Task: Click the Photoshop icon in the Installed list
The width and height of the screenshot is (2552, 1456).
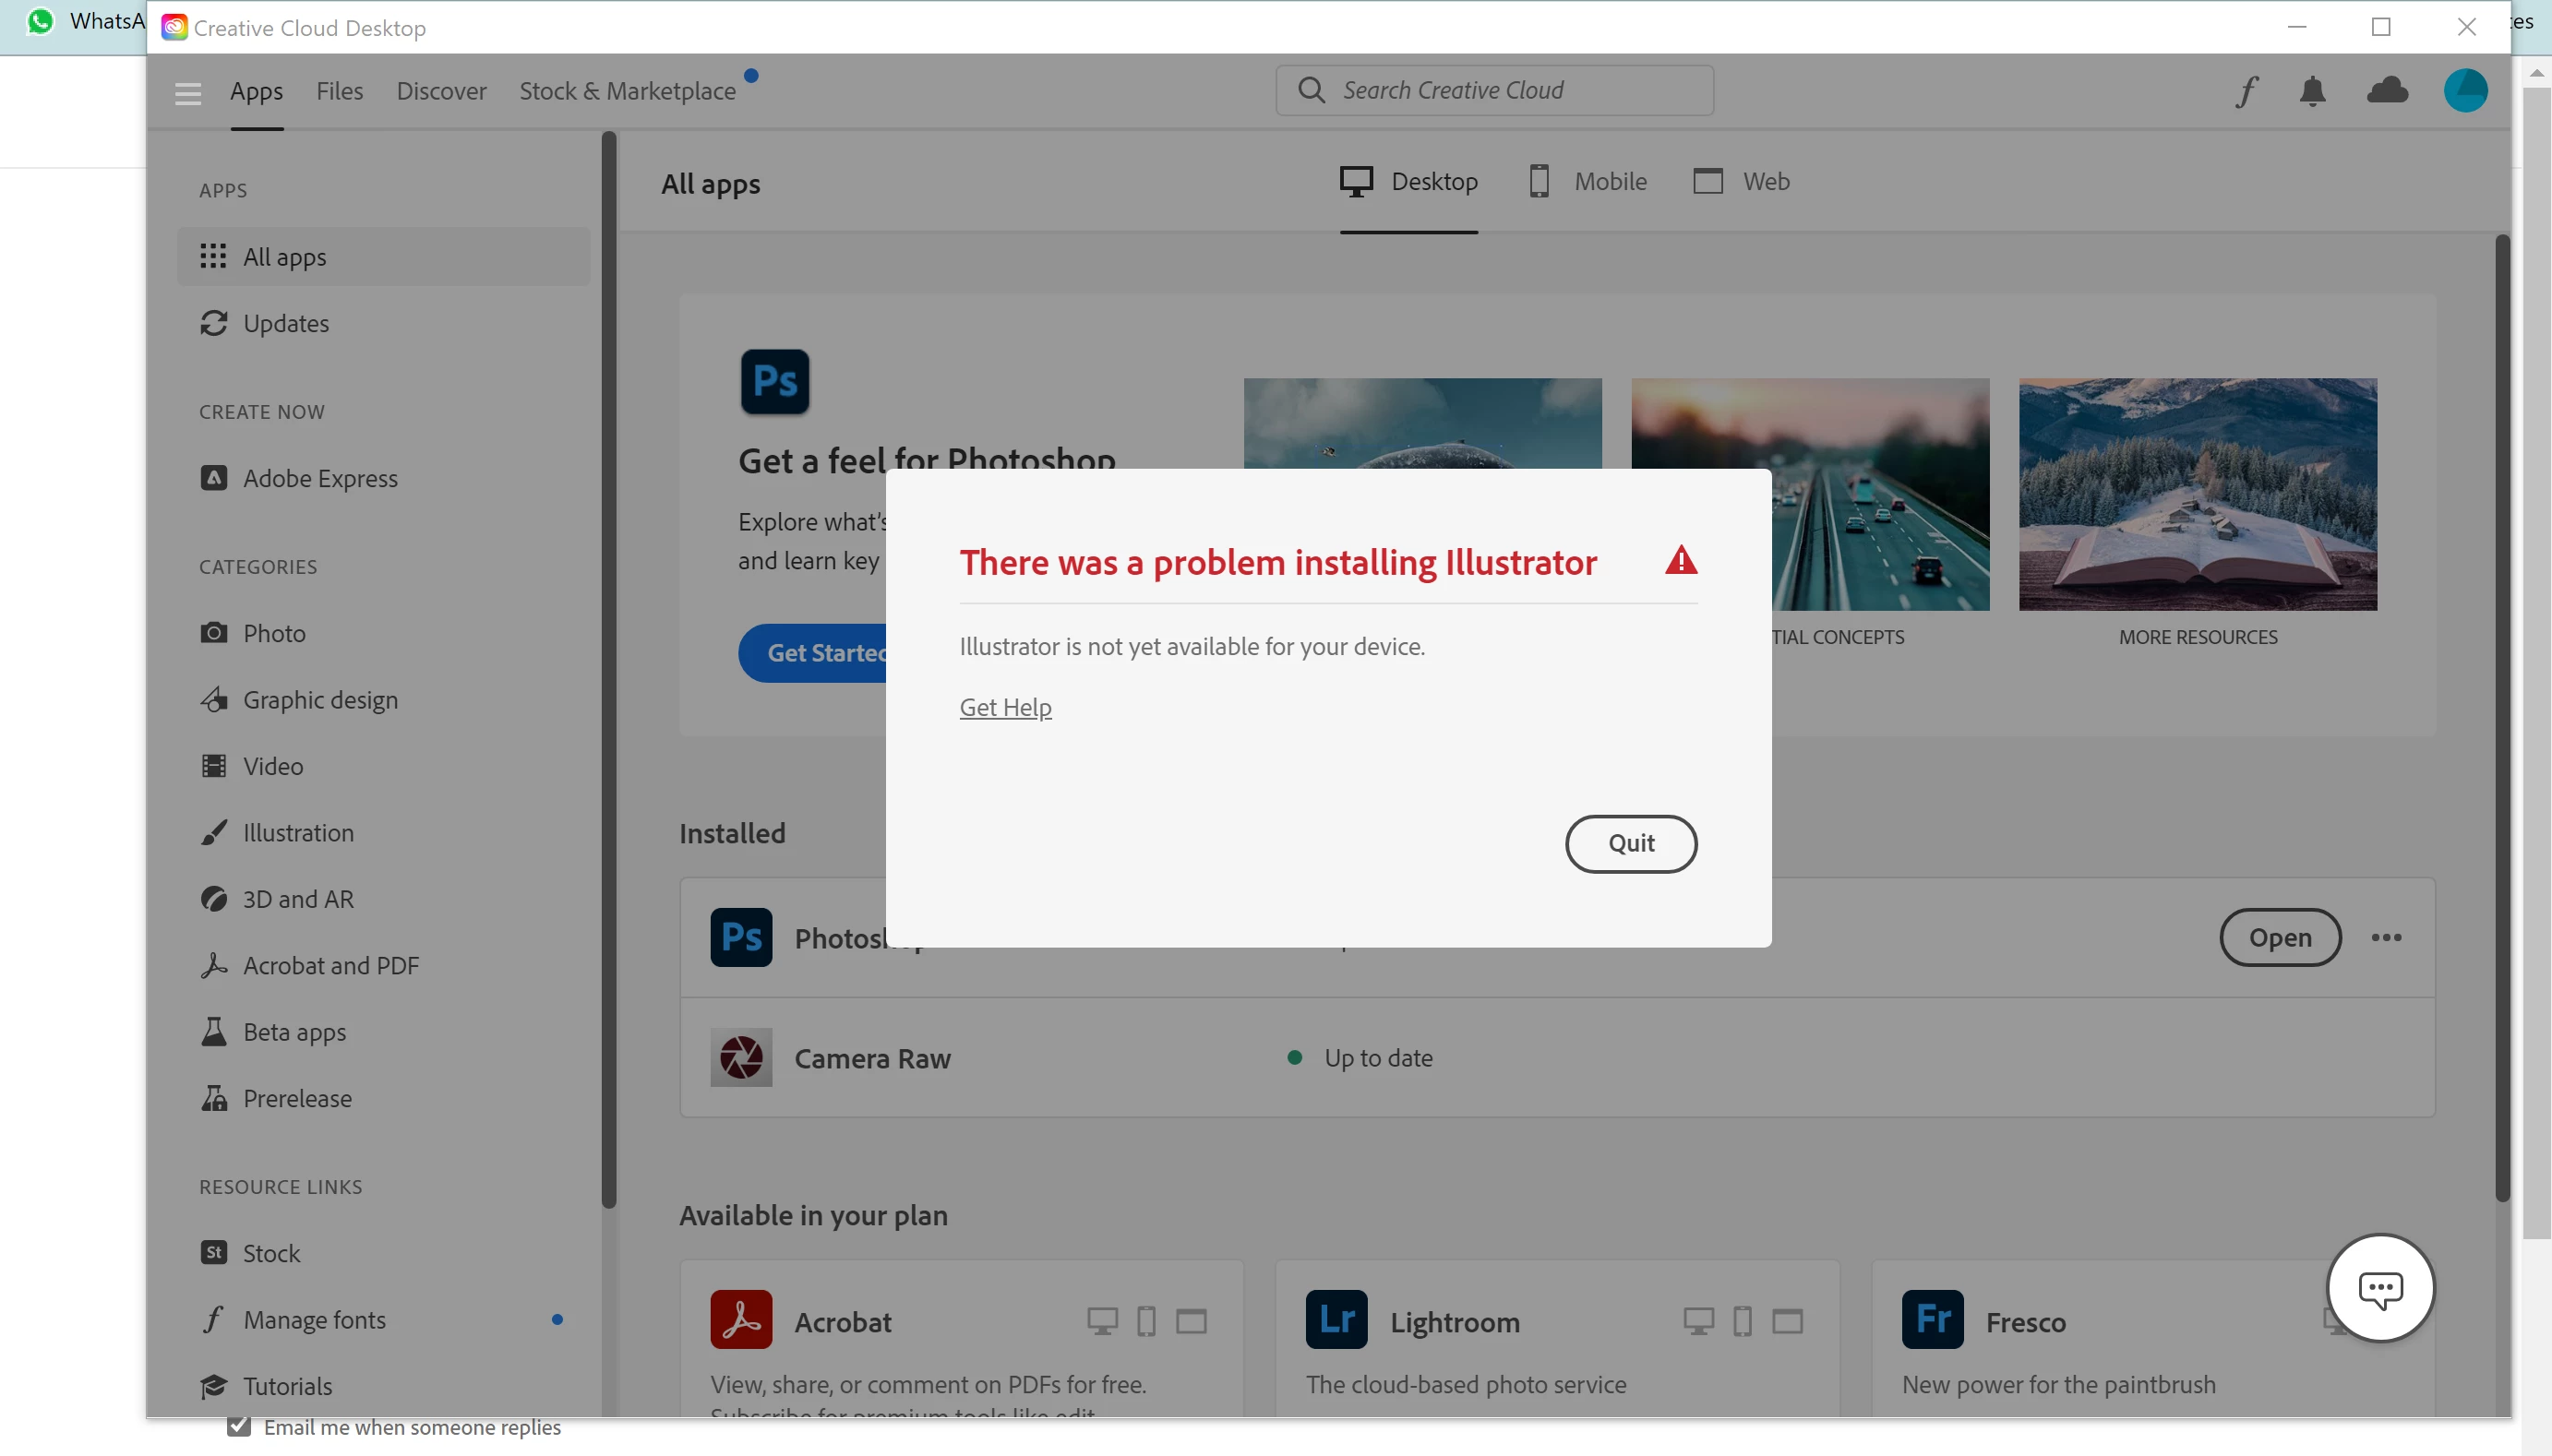Action: (741, 937)
